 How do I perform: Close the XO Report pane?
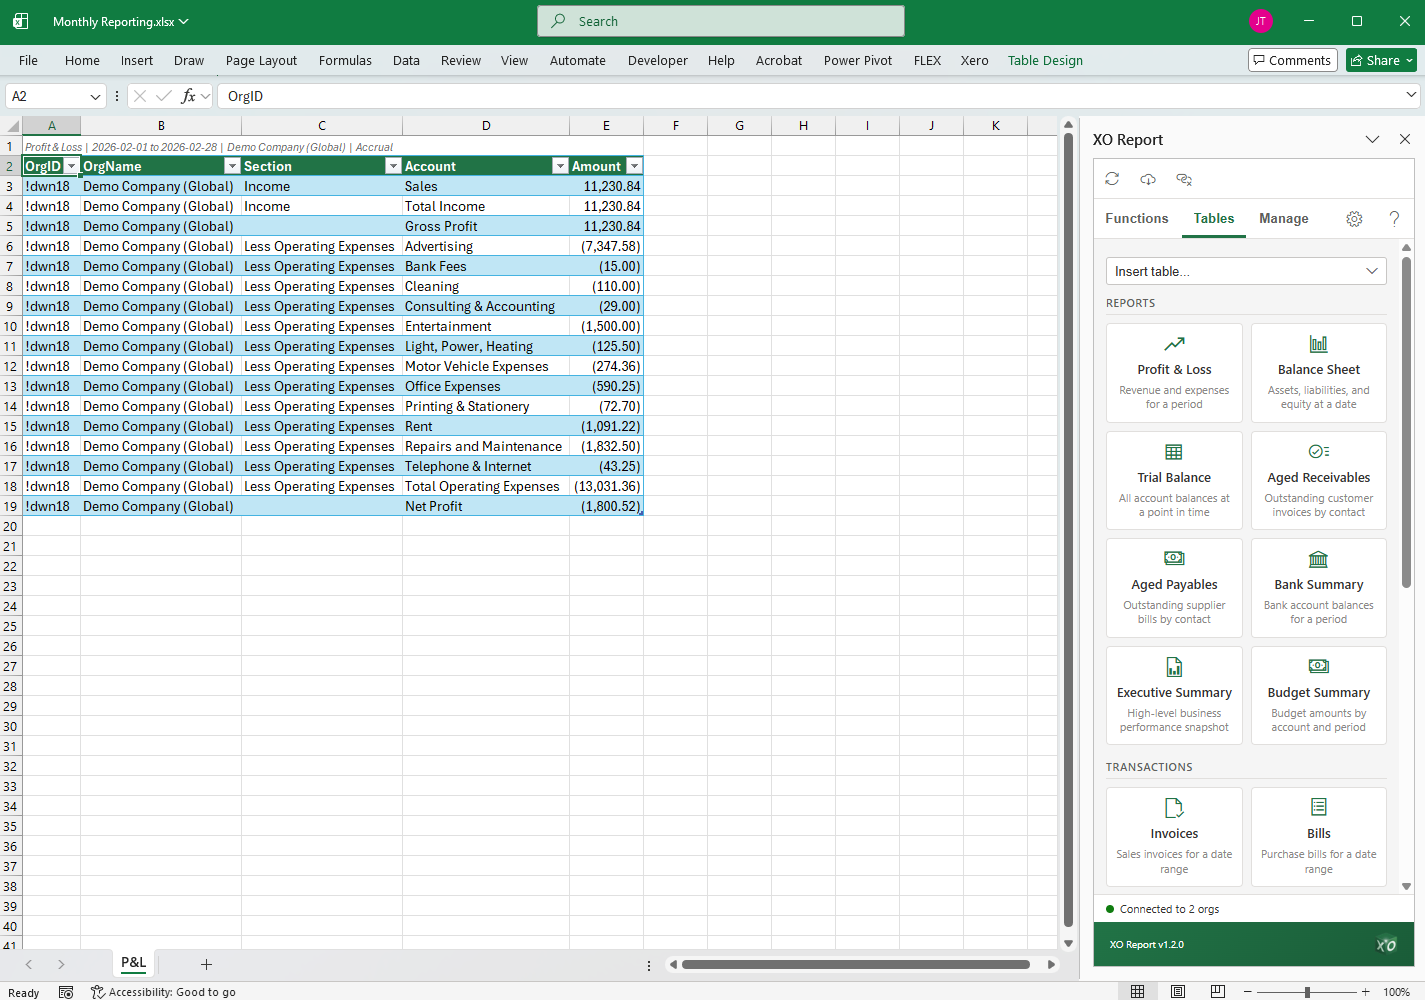[x=1405, y=139]
